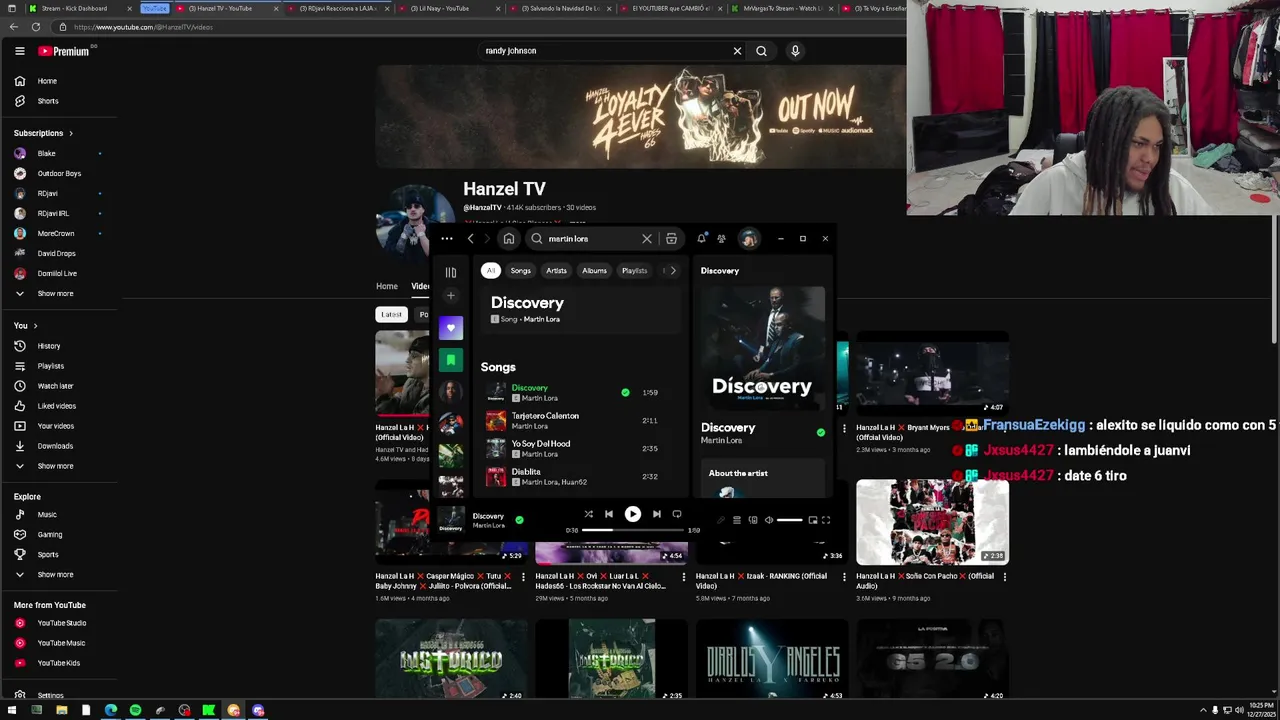Go back in Spotify navigation
Image resolution: width=1280 pixels, height=720 pixels.
click(x=470, y=239)
